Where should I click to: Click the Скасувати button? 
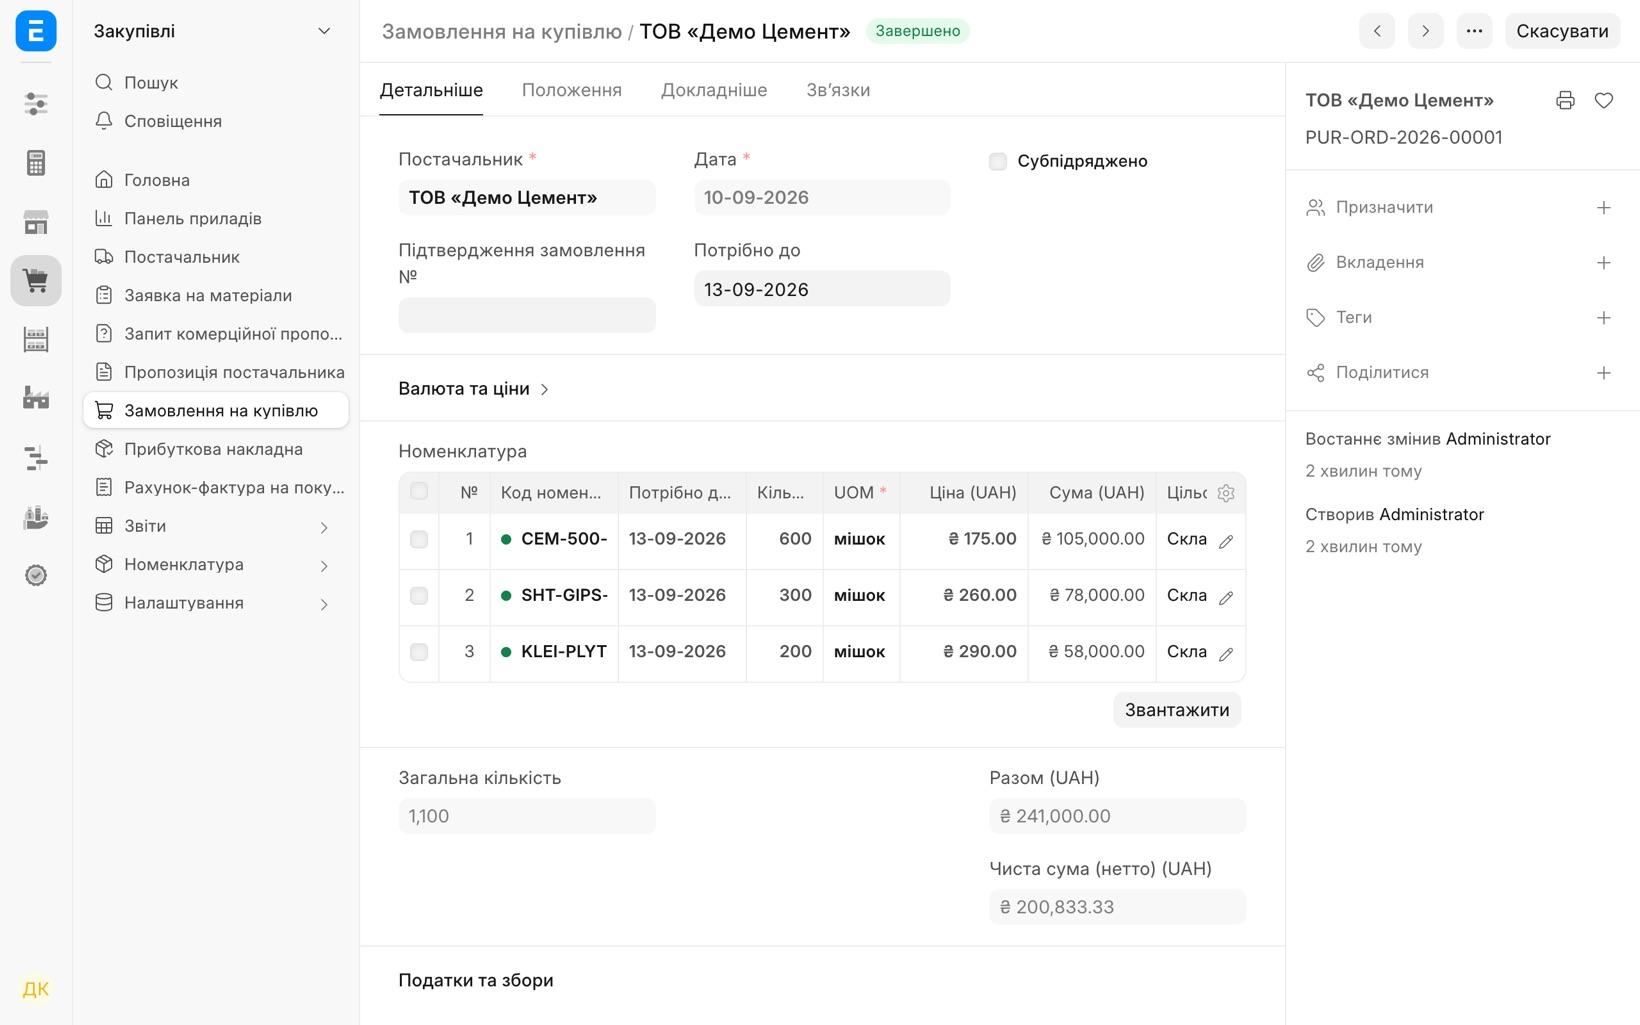[1562, 31]
